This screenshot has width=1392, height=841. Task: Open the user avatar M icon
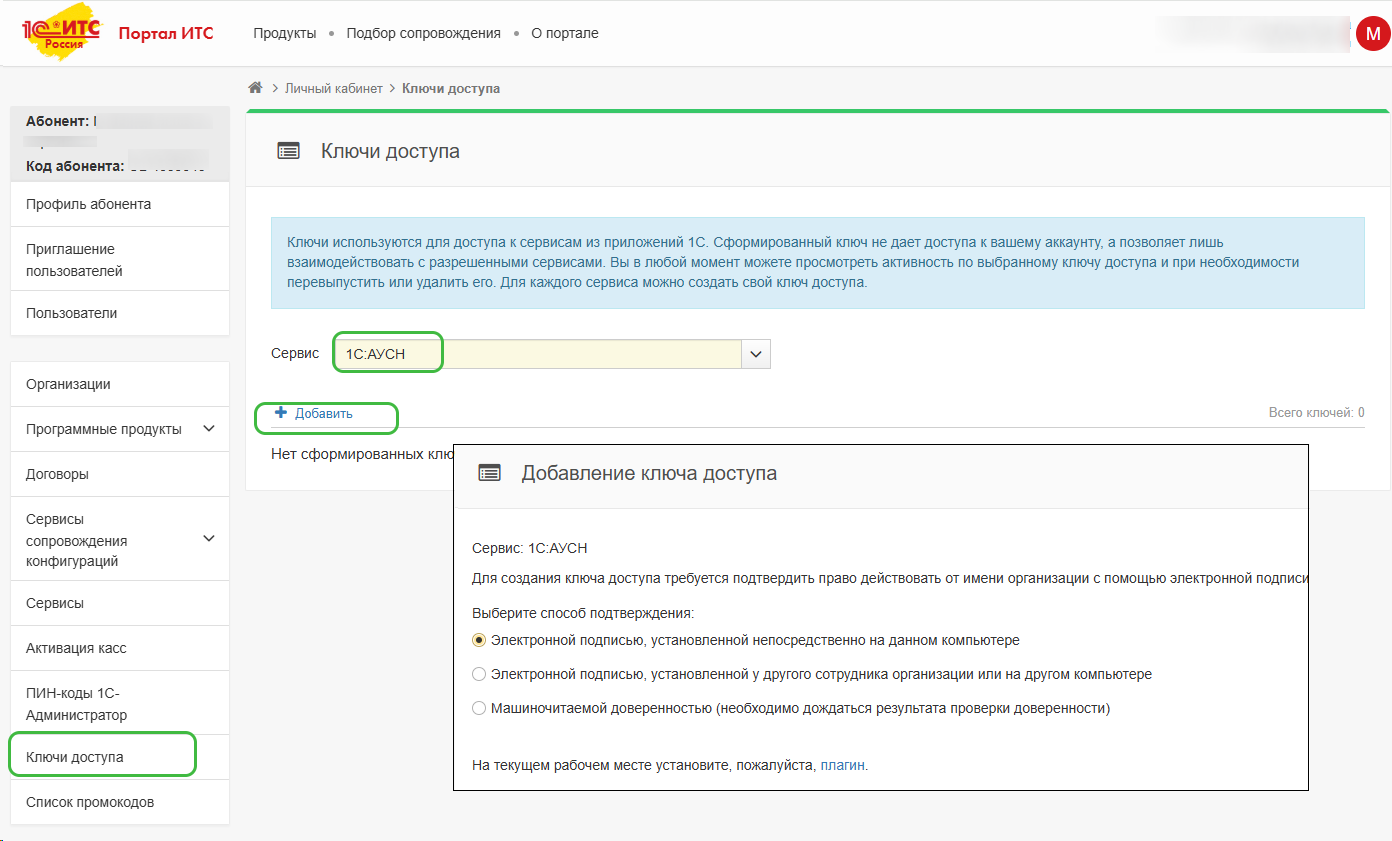click(x=1369, y=33)
